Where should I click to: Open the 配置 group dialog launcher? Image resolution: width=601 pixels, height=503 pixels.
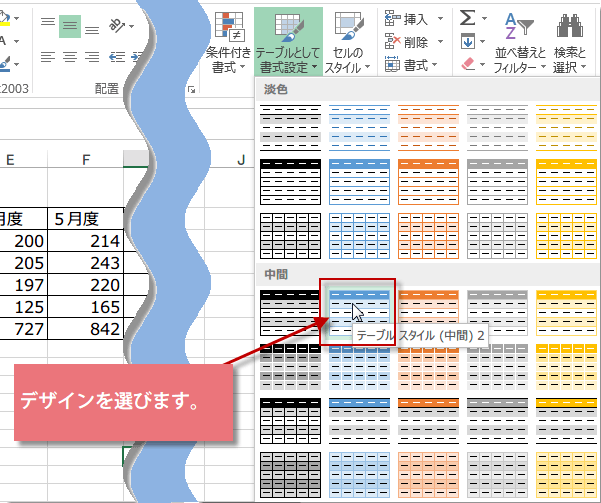pos(192,90)
